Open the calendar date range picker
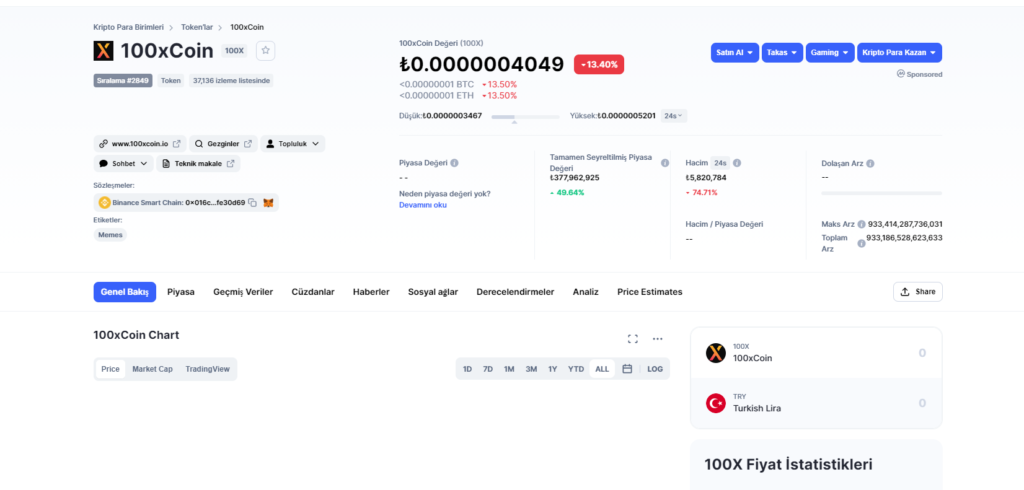 (x=627, y=369)
